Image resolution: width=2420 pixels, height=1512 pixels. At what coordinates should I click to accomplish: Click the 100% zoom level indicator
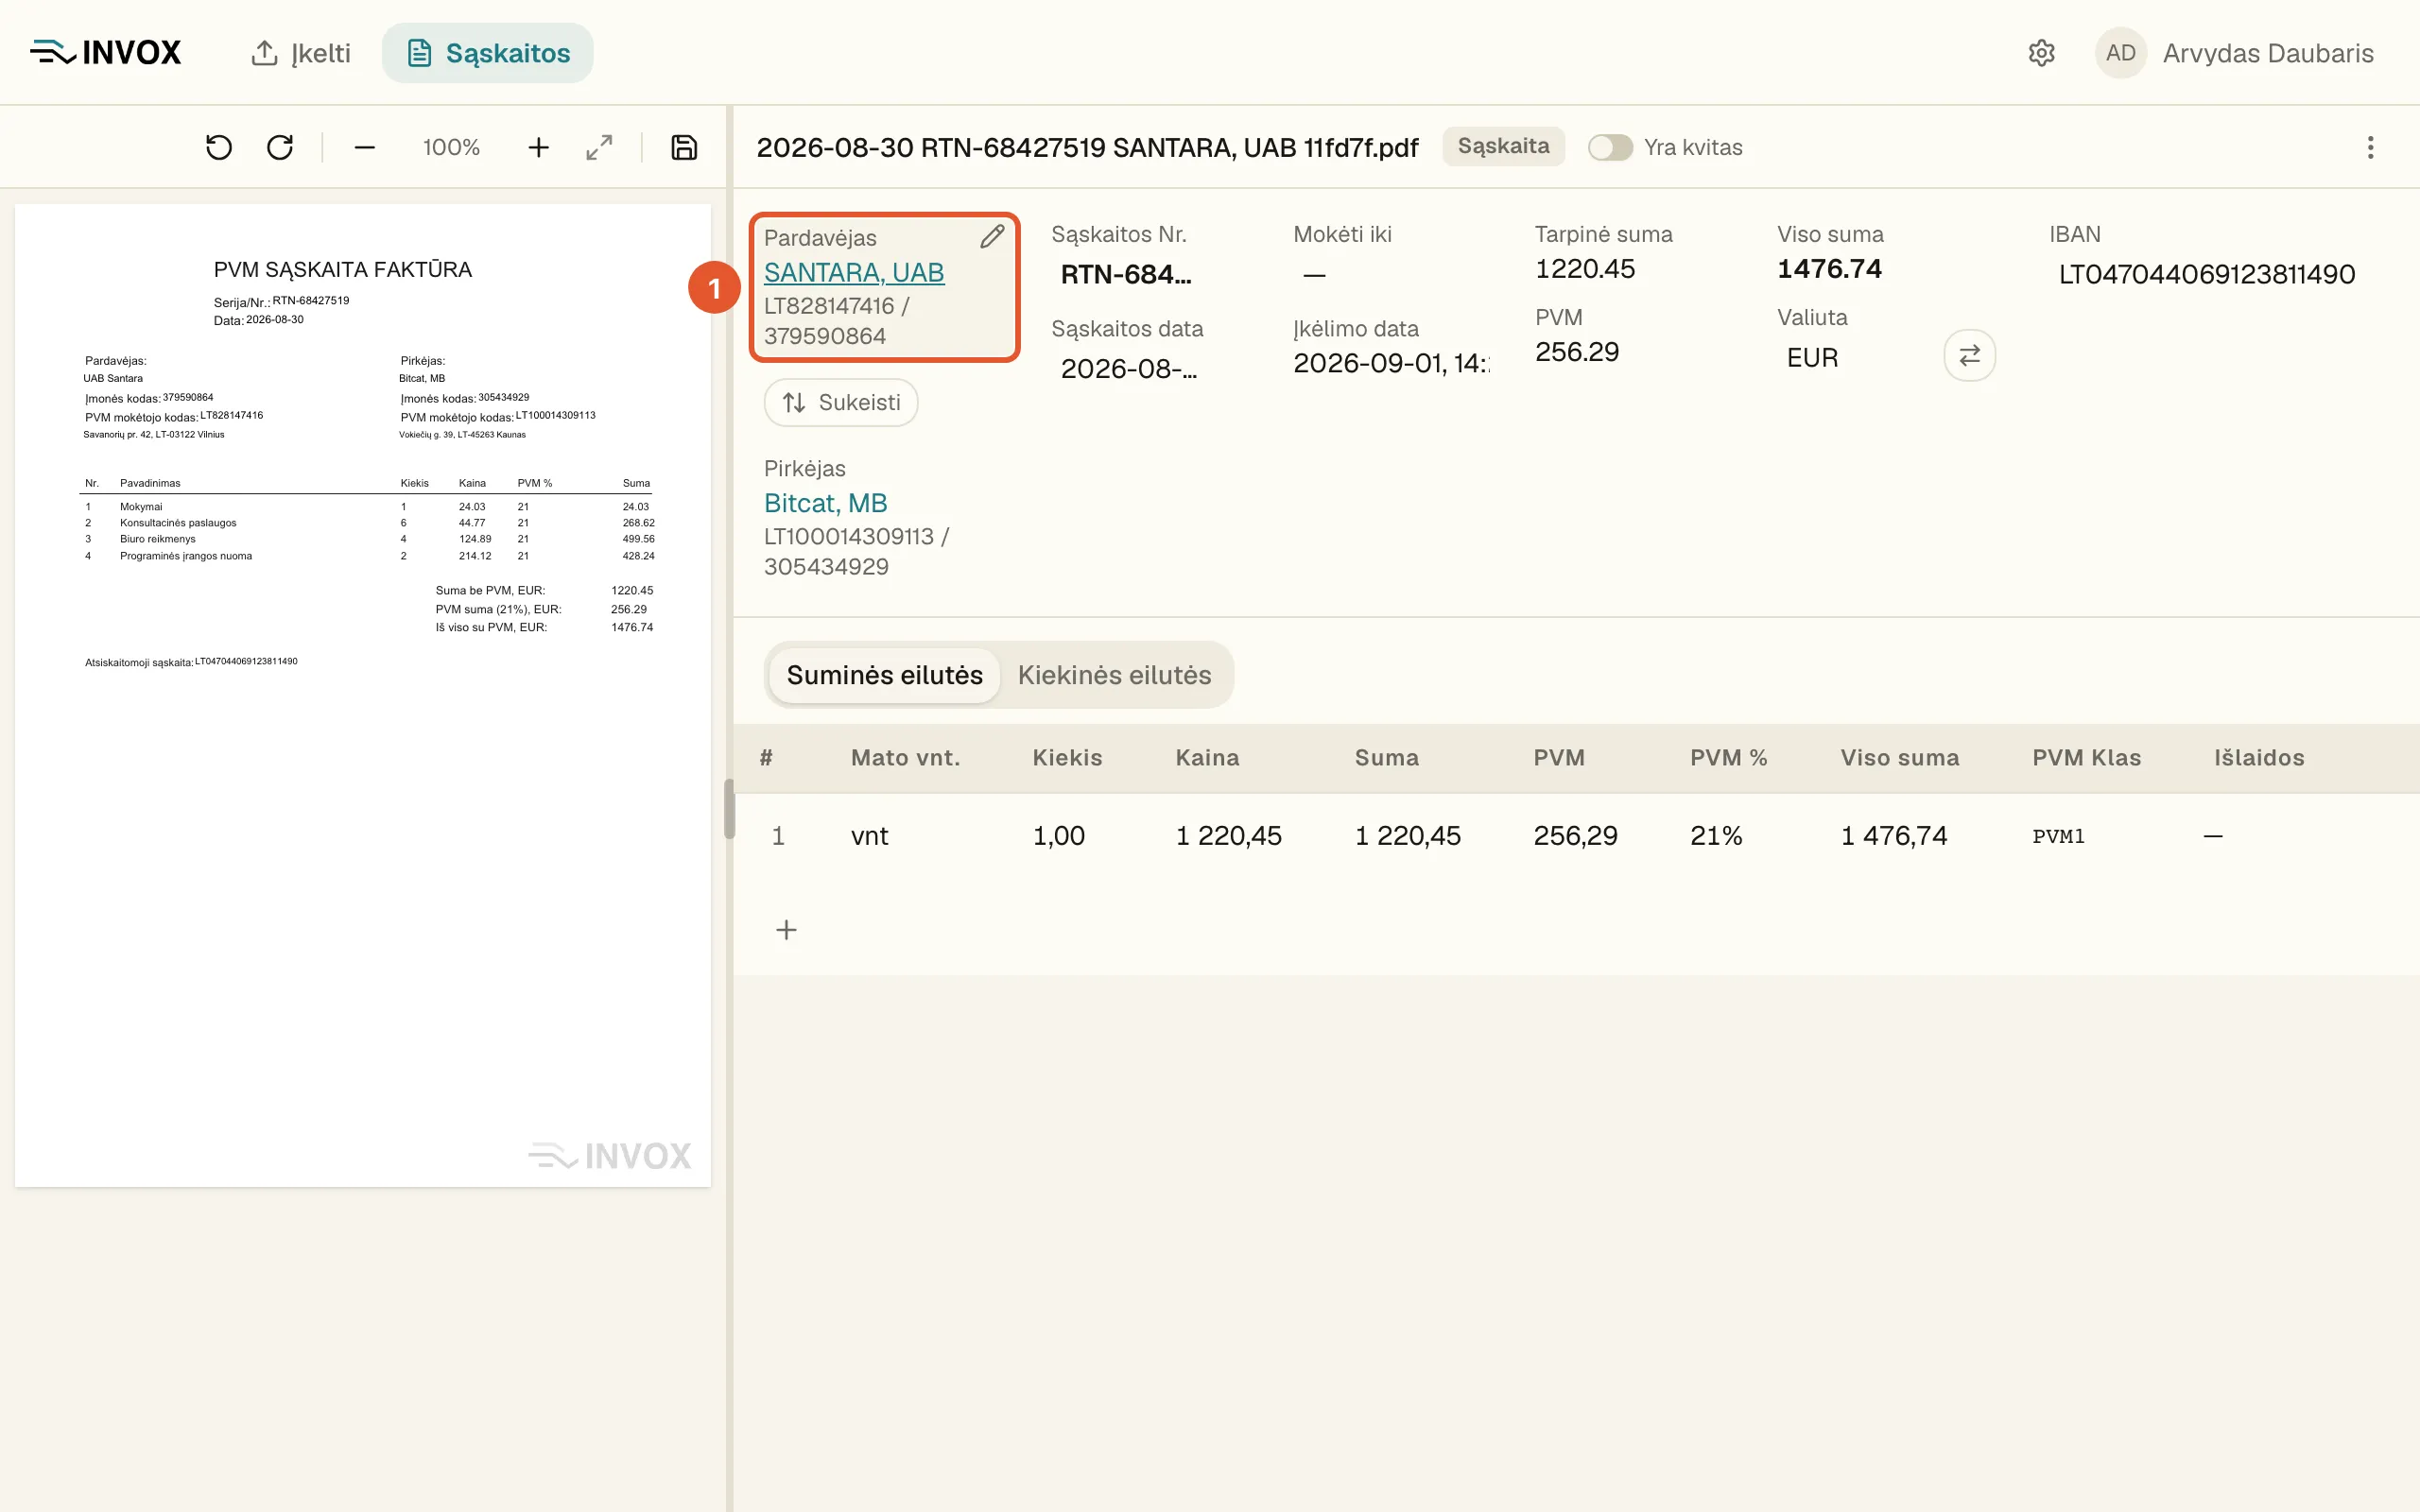point(451,148)
